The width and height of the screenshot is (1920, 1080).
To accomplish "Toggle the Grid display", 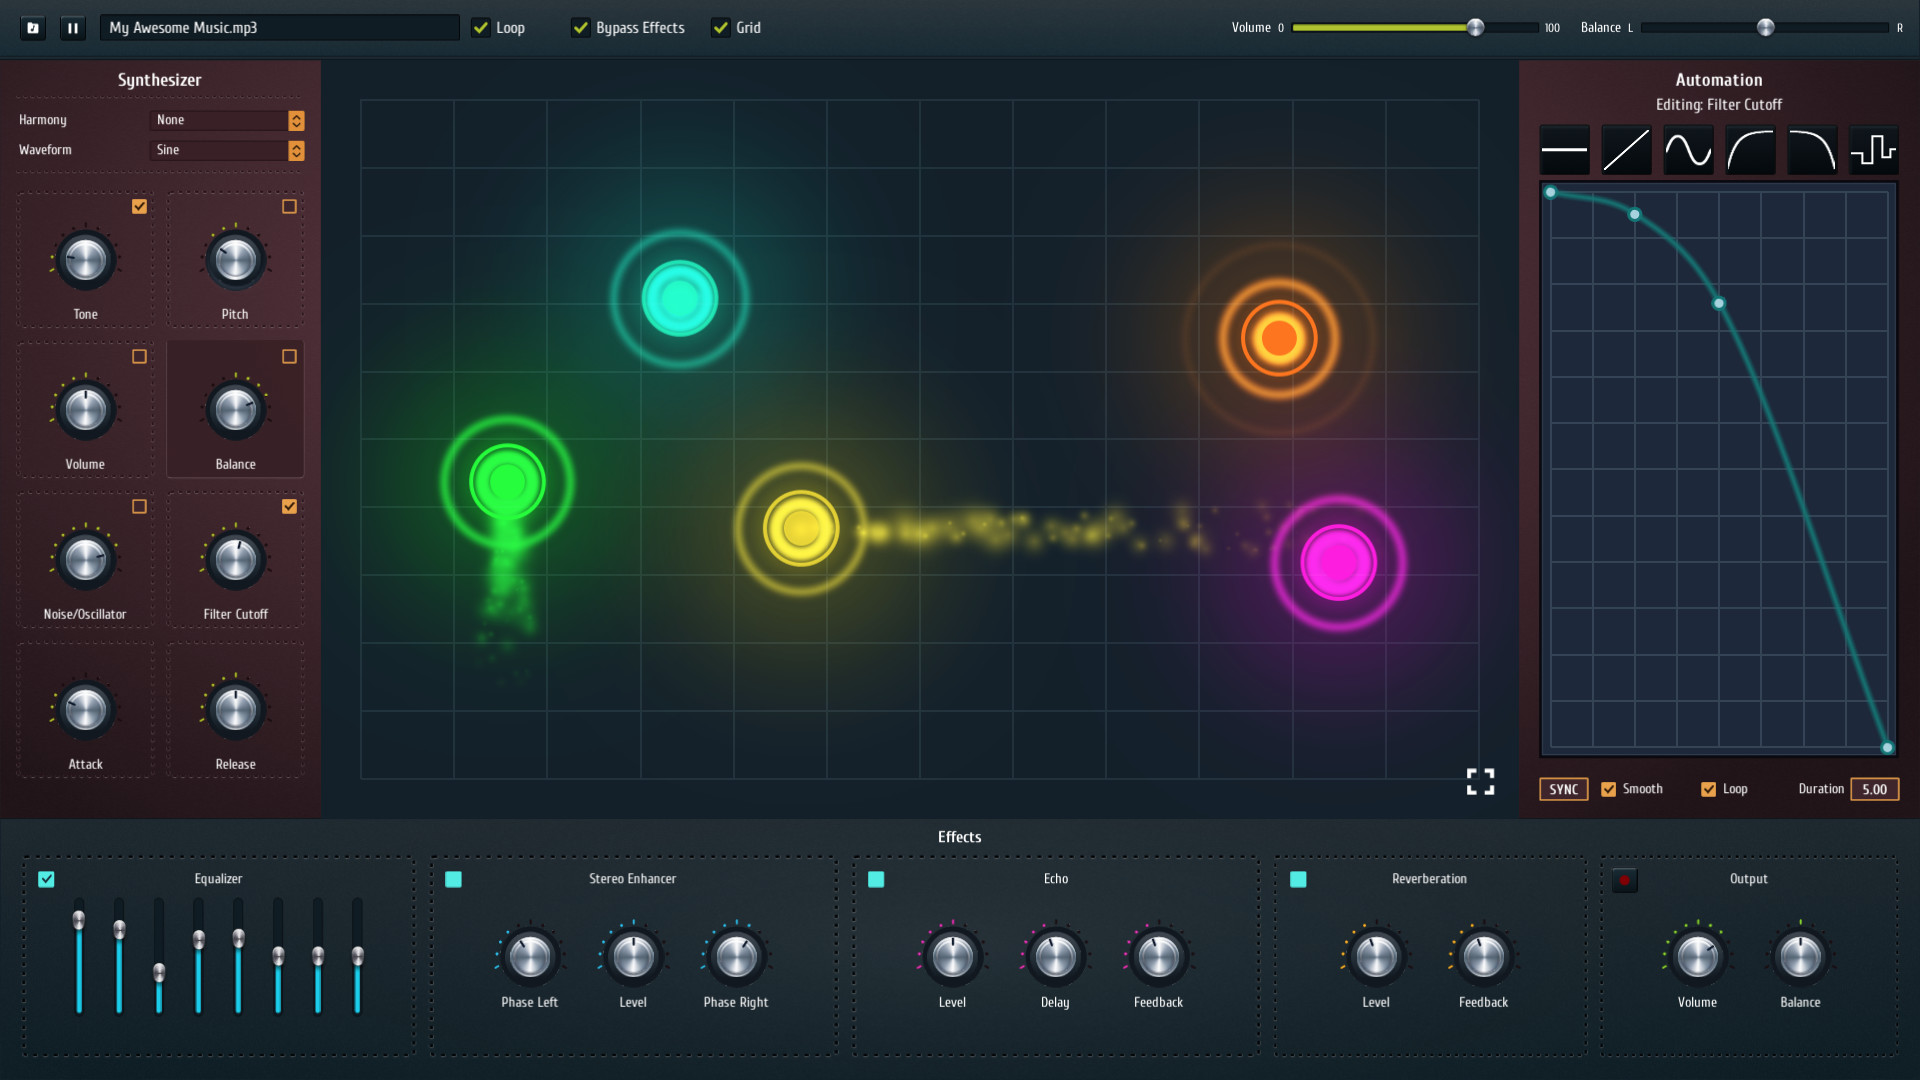I will 721,28.
